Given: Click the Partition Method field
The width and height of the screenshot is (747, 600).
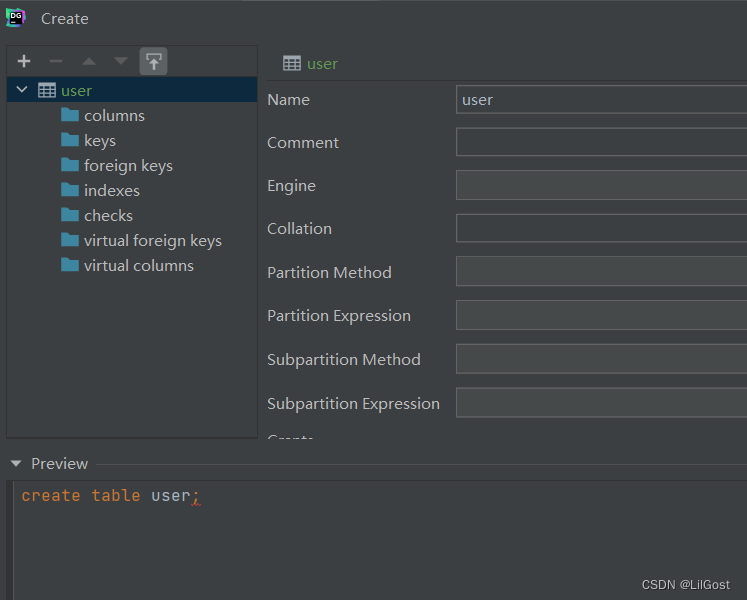Looking at the screenshot, I should pos(601,271).
